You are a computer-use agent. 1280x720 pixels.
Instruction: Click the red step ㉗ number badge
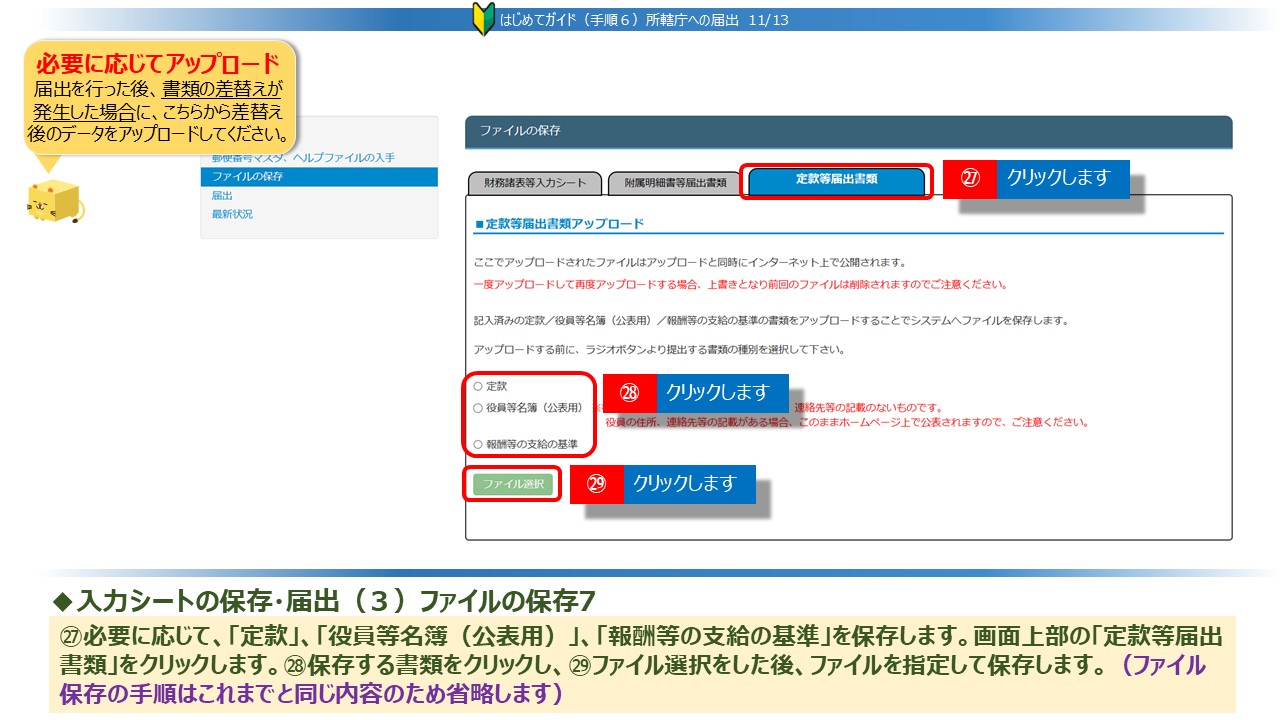(969, 179)
